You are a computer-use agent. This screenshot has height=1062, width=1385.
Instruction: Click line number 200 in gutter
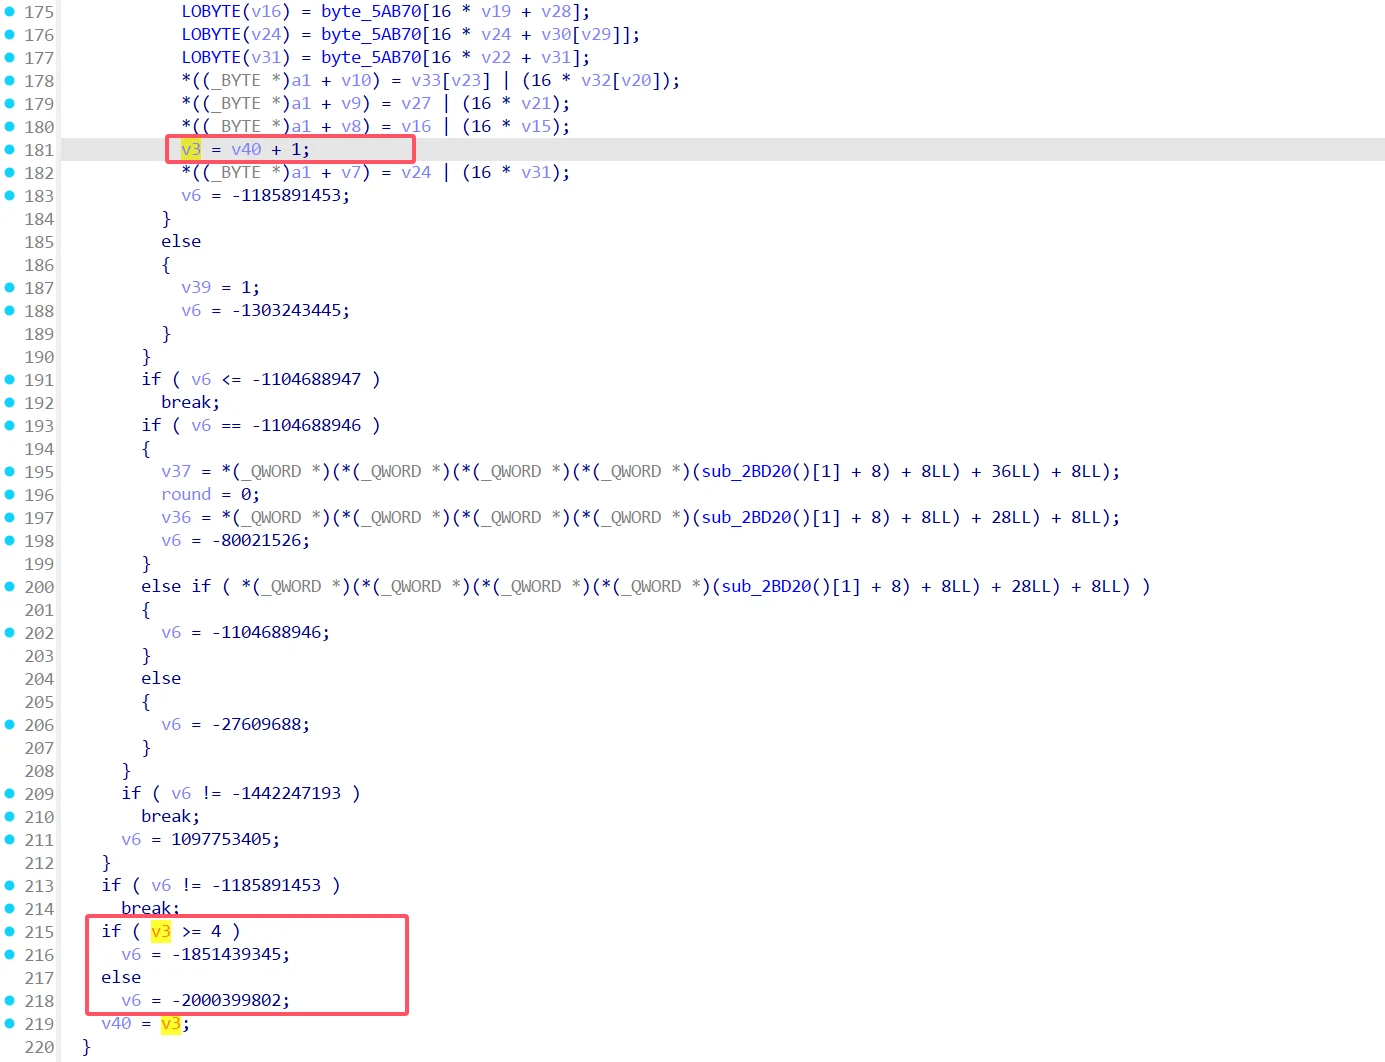click(39, 587)
